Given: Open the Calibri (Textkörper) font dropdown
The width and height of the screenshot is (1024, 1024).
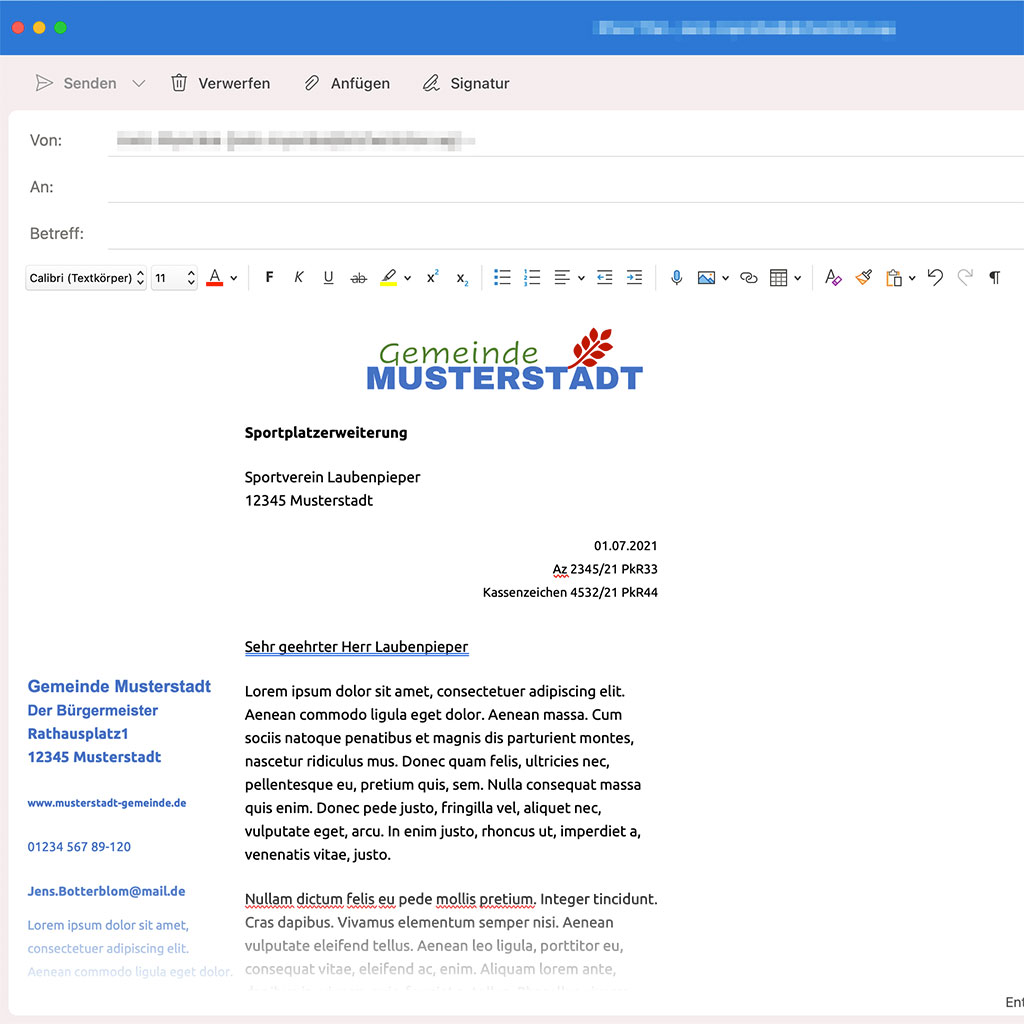Looking at the screenshot, I should (x=86, y=278).
